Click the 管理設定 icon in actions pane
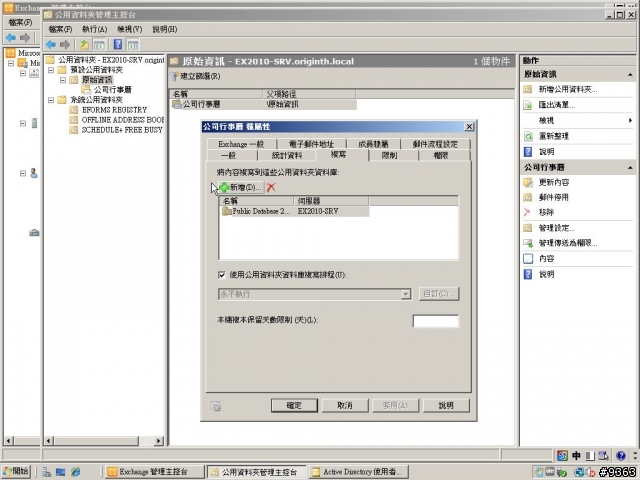The image size is (640, 480). (x=528, y=228)
